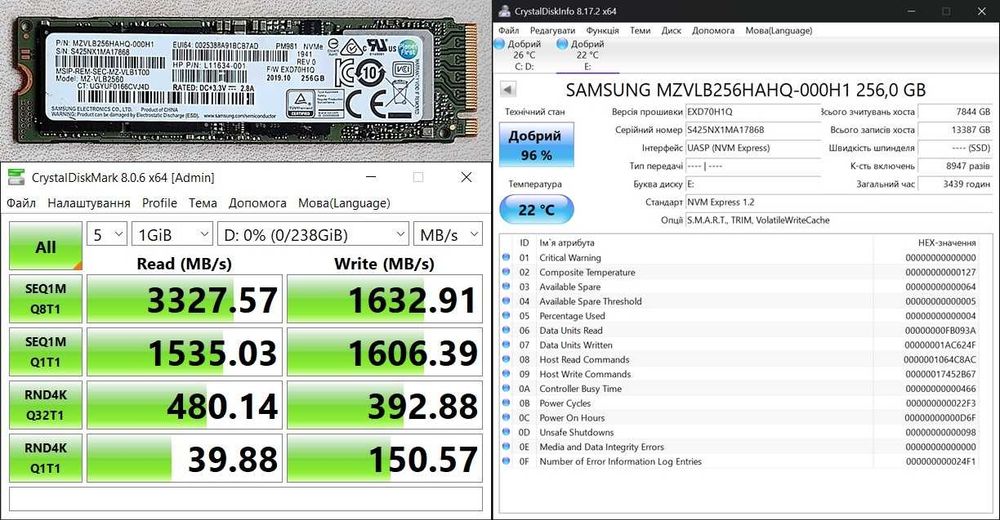Open the unit dropdown showing MB/s
This screenshot has height=520, width=1000.
point(448,235)
